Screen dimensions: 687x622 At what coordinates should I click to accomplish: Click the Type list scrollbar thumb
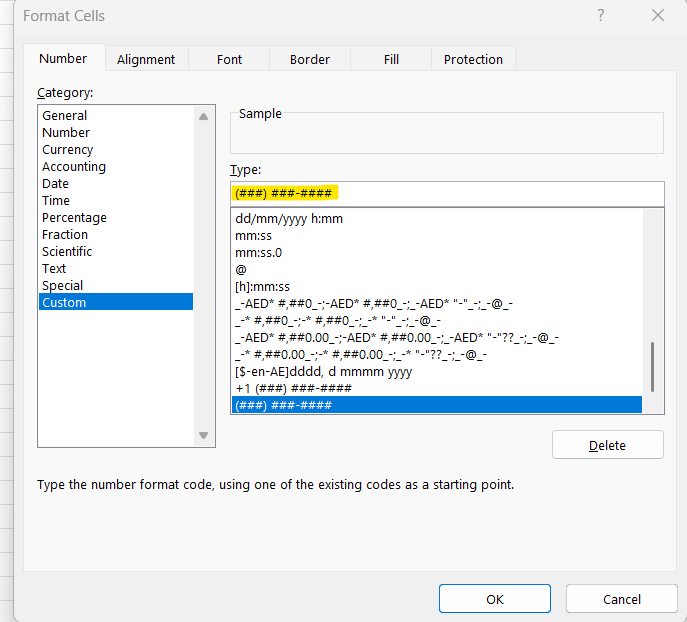(x=652, y=367)
